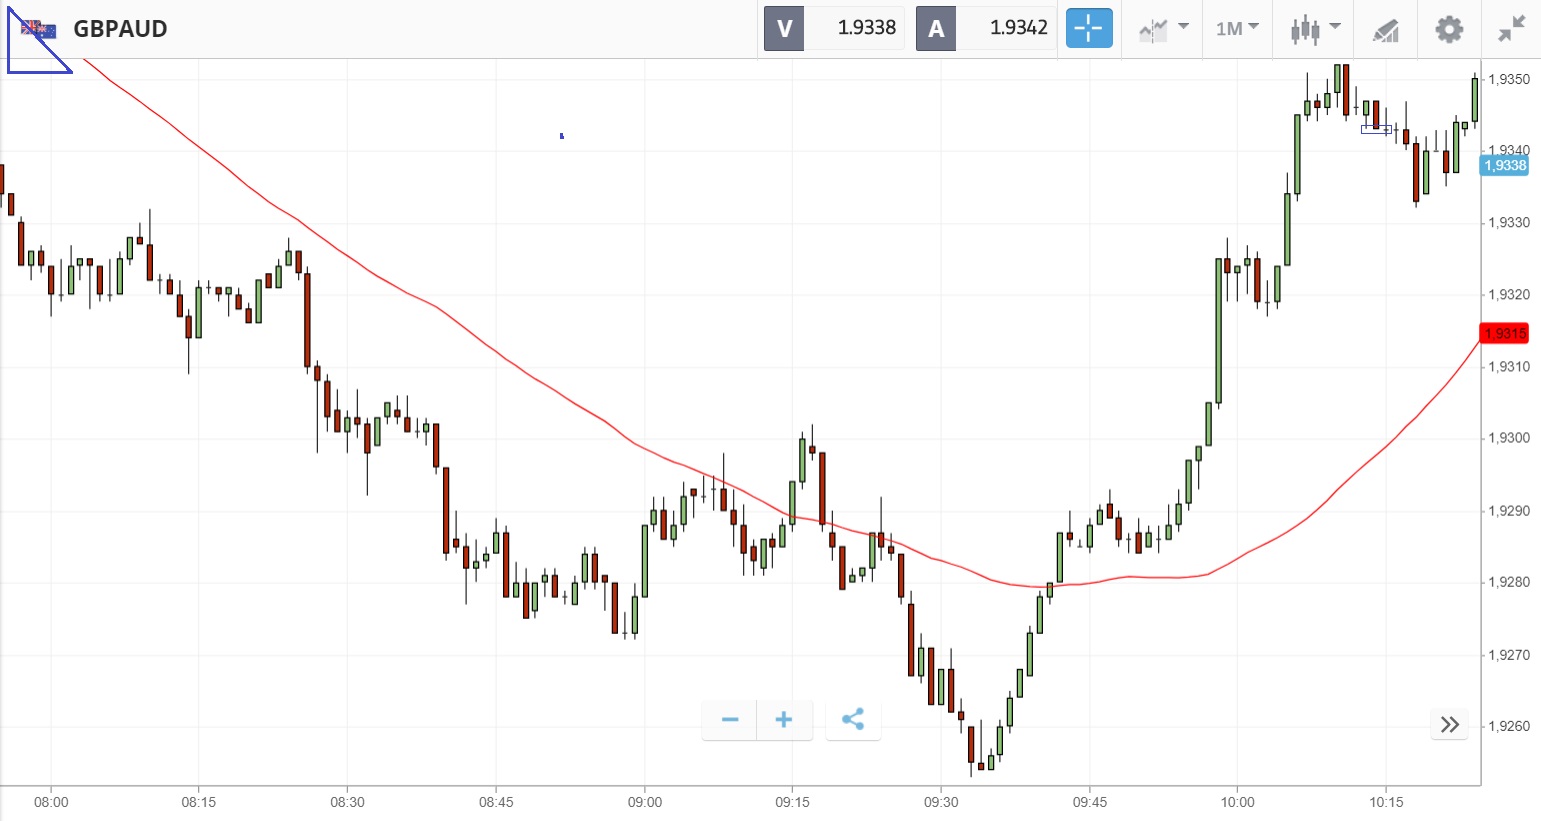Click the GBPAUD flag icon
1541x821 pixels.
[x=39, y=29]
